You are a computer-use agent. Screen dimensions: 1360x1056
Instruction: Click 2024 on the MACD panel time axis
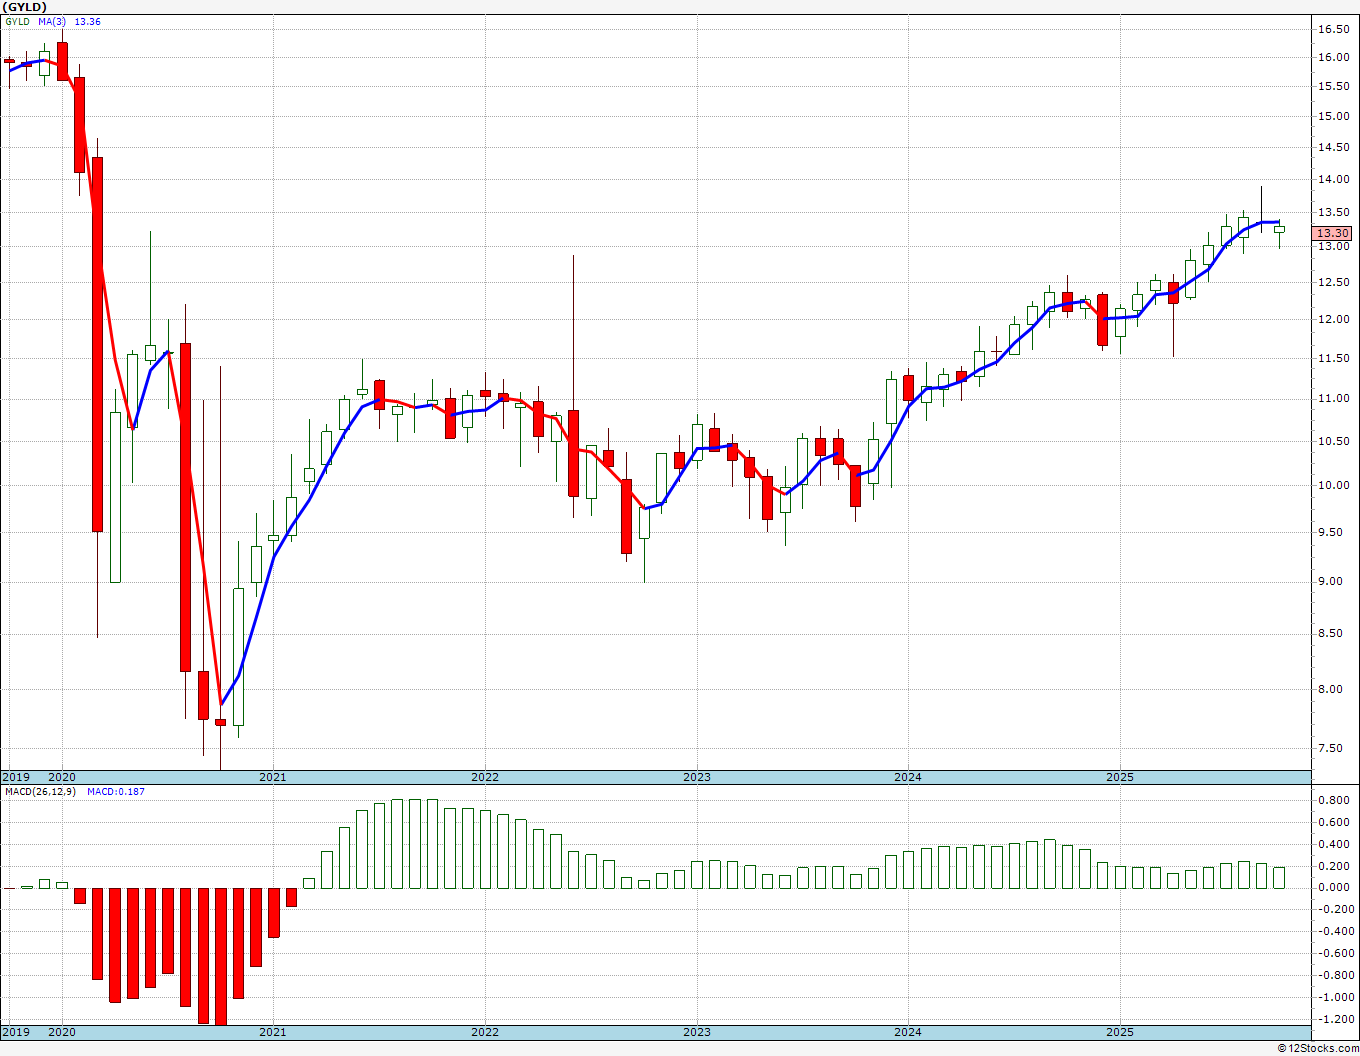908,1032
